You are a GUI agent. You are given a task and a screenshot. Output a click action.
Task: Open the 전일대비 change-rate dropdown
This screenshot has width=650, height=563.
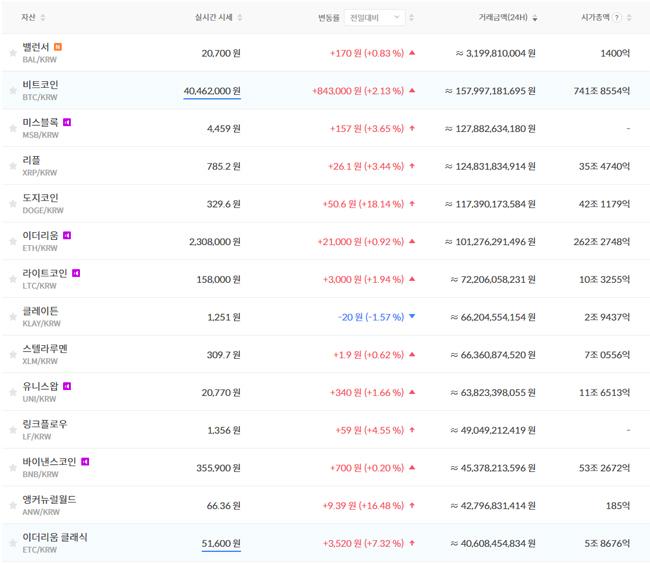pyautogui.click(x=375, y=17)
